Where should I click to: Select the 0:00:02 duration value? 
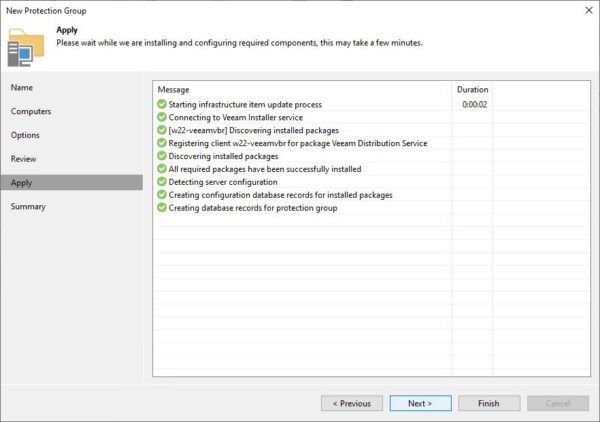[474, 104]
